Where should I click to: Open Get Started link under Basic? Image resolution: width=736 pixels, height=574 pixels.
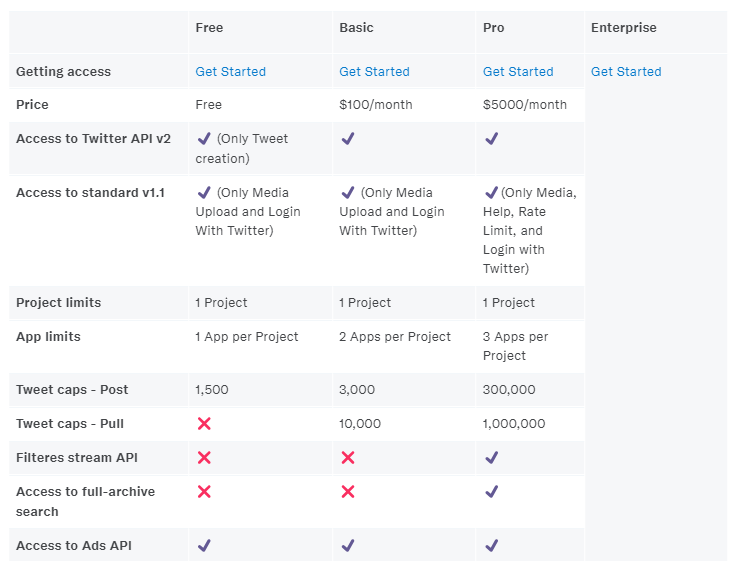[374, 71]
